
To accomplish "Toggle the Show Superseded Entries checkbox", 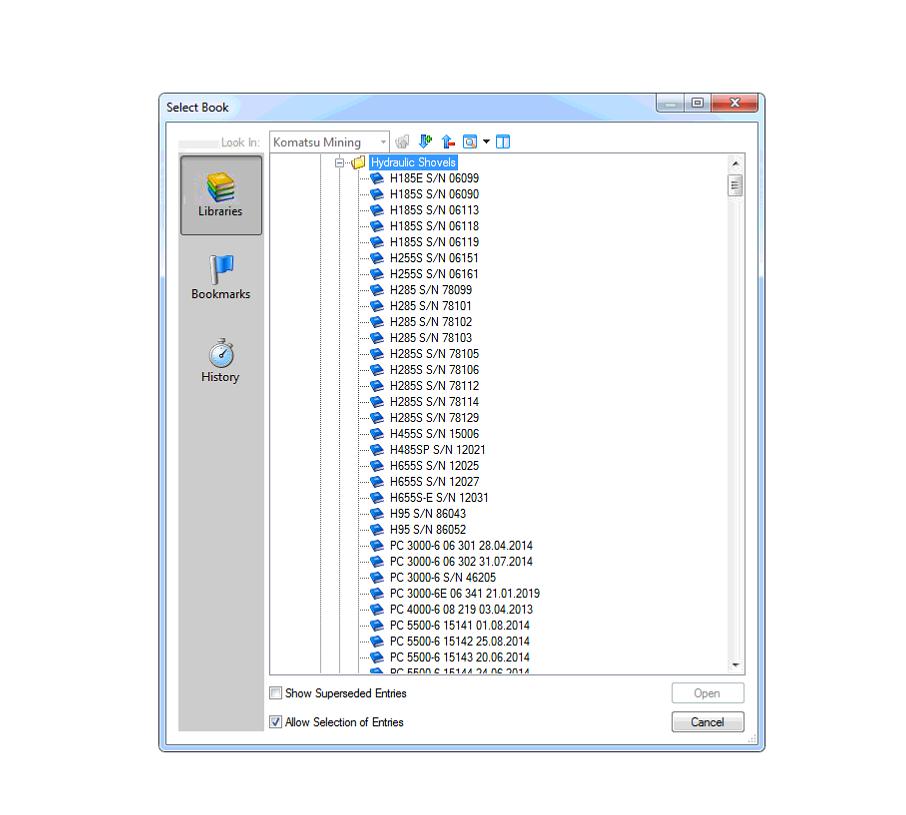I will (x=275, y=693).
